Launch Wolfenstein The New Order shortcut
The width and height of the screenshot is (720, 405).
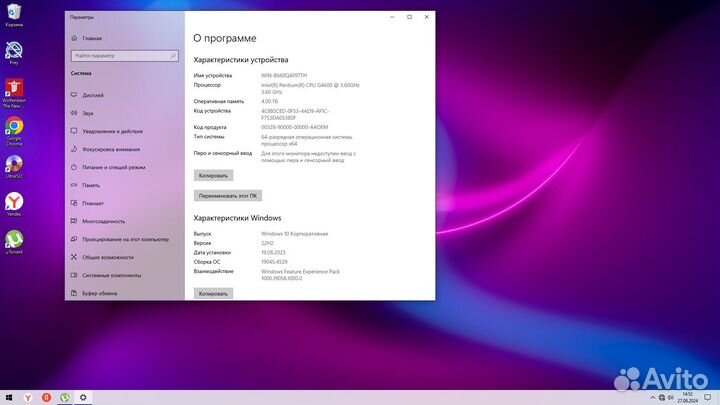[14, 93]
